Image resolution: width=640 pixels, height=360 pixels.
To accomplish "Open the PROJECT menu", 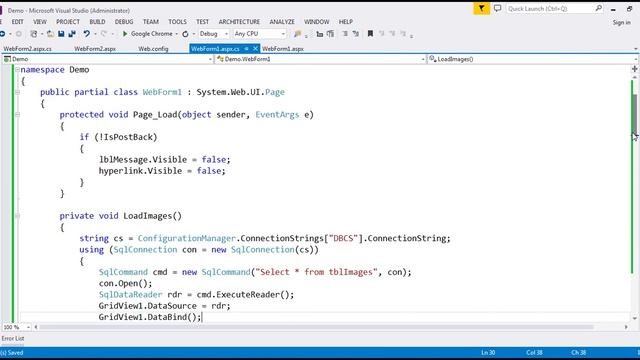I will tap(68, 22).
